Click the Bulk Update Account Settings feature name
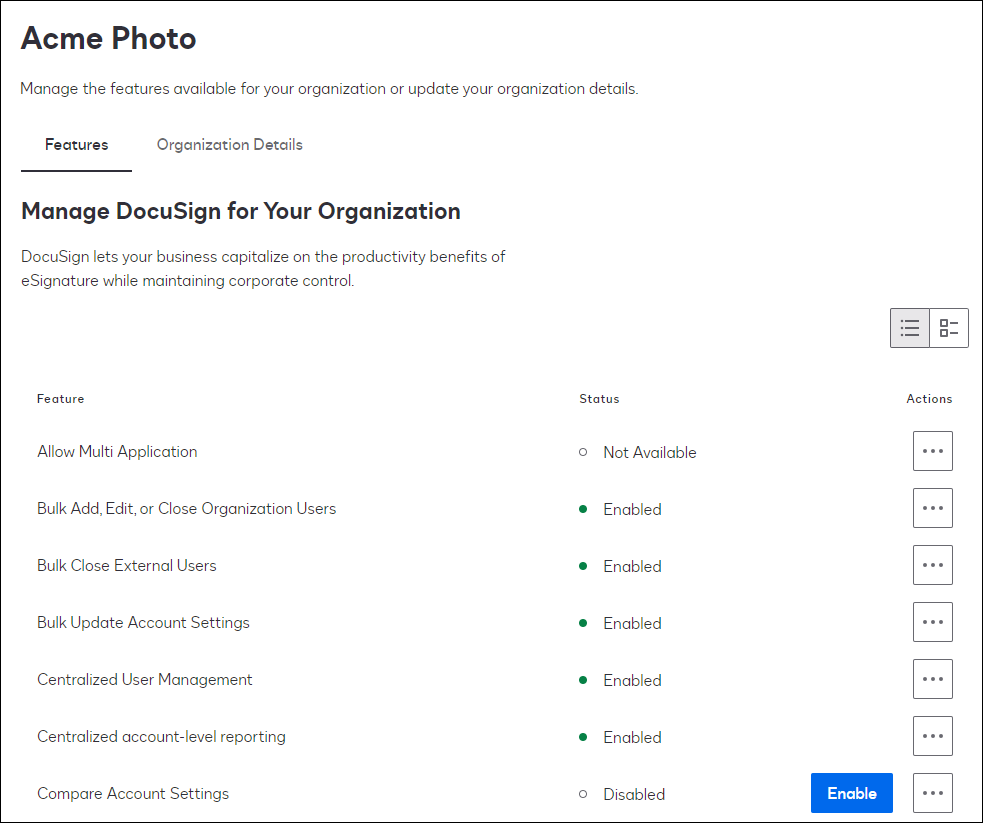The width and height of the screenshot is (983, 823). (143, 623)
